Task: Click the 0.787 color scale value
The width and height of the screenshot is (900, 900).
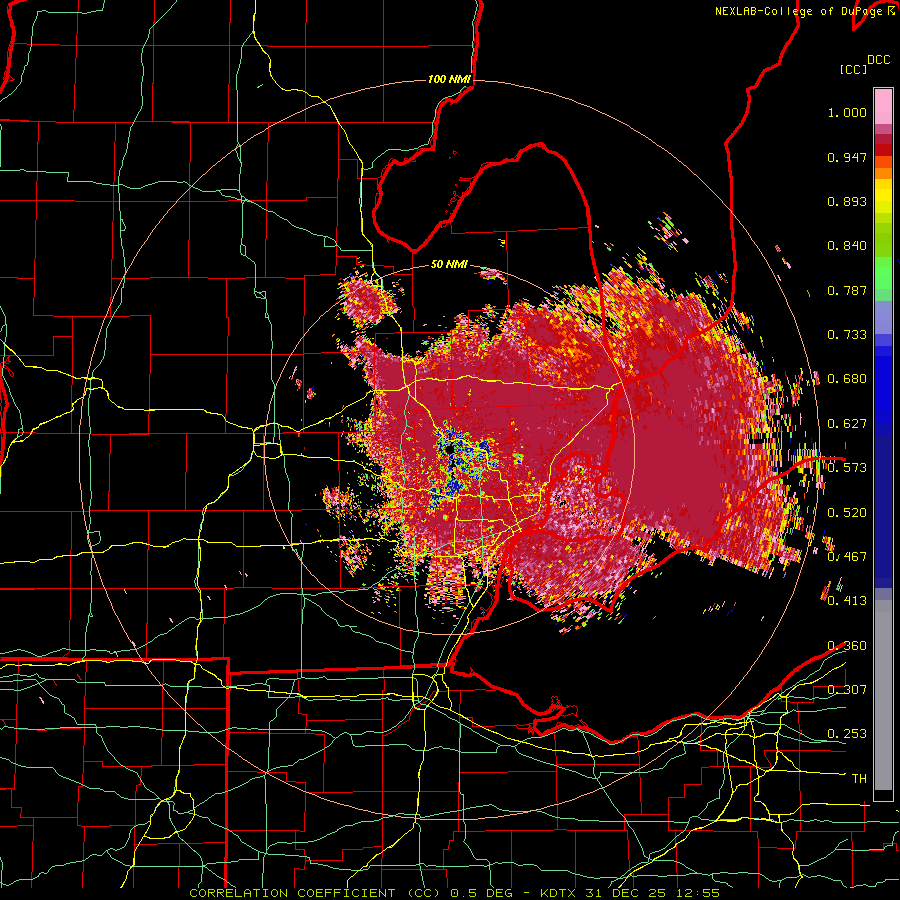Action: tap(847, 290)
